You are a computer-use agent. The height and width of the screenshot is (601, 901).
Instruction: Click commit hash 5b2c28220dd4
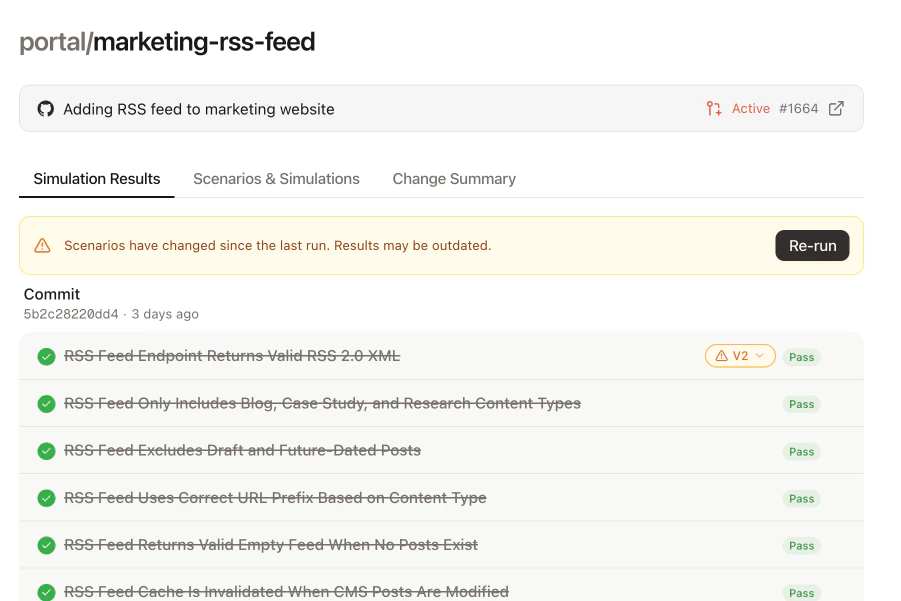(x=71, y=314)
